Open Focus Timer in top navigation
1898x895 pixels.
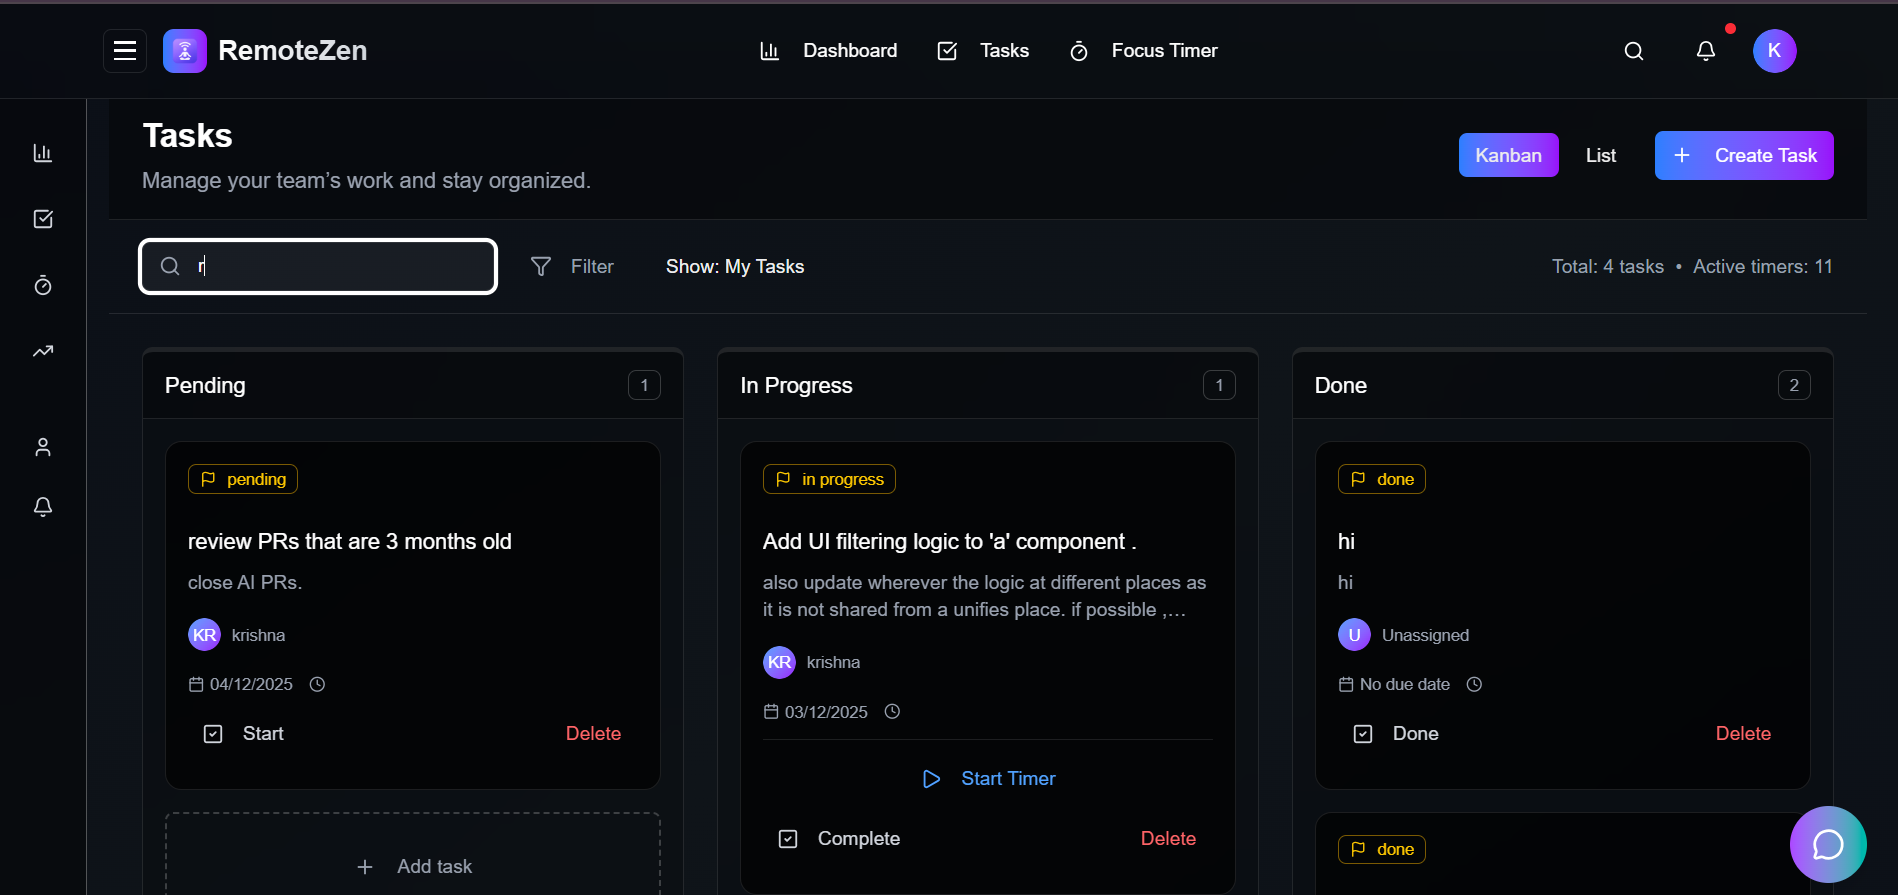click(x=1144, y=51)
